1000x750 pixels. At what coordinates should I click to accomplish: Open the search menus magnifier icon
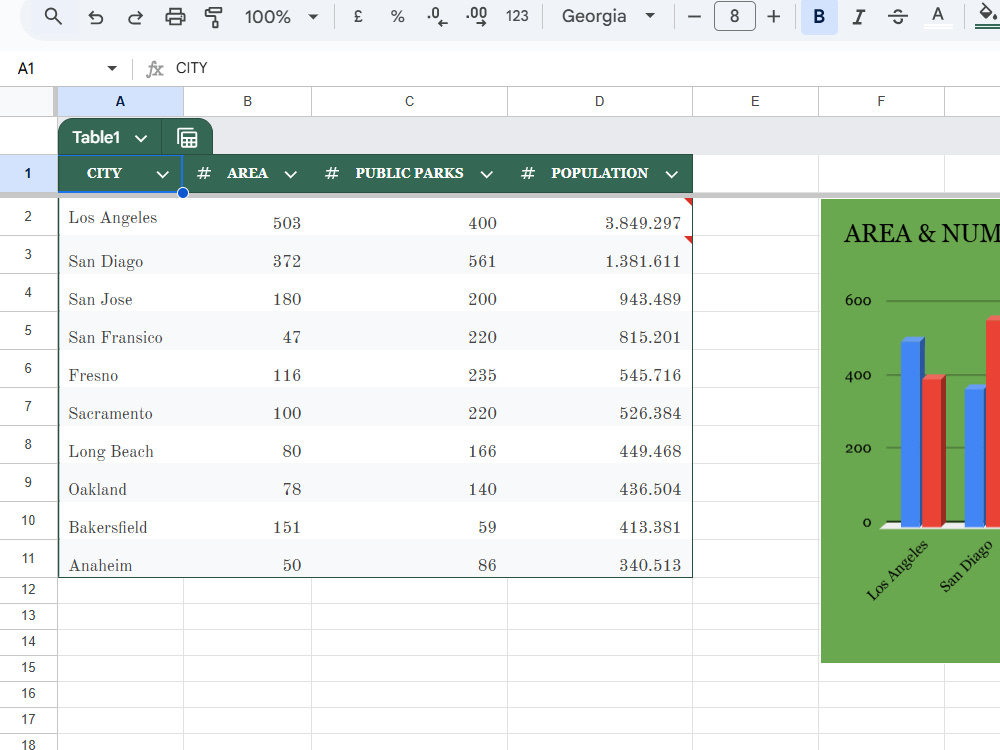[x=53, y=16]
